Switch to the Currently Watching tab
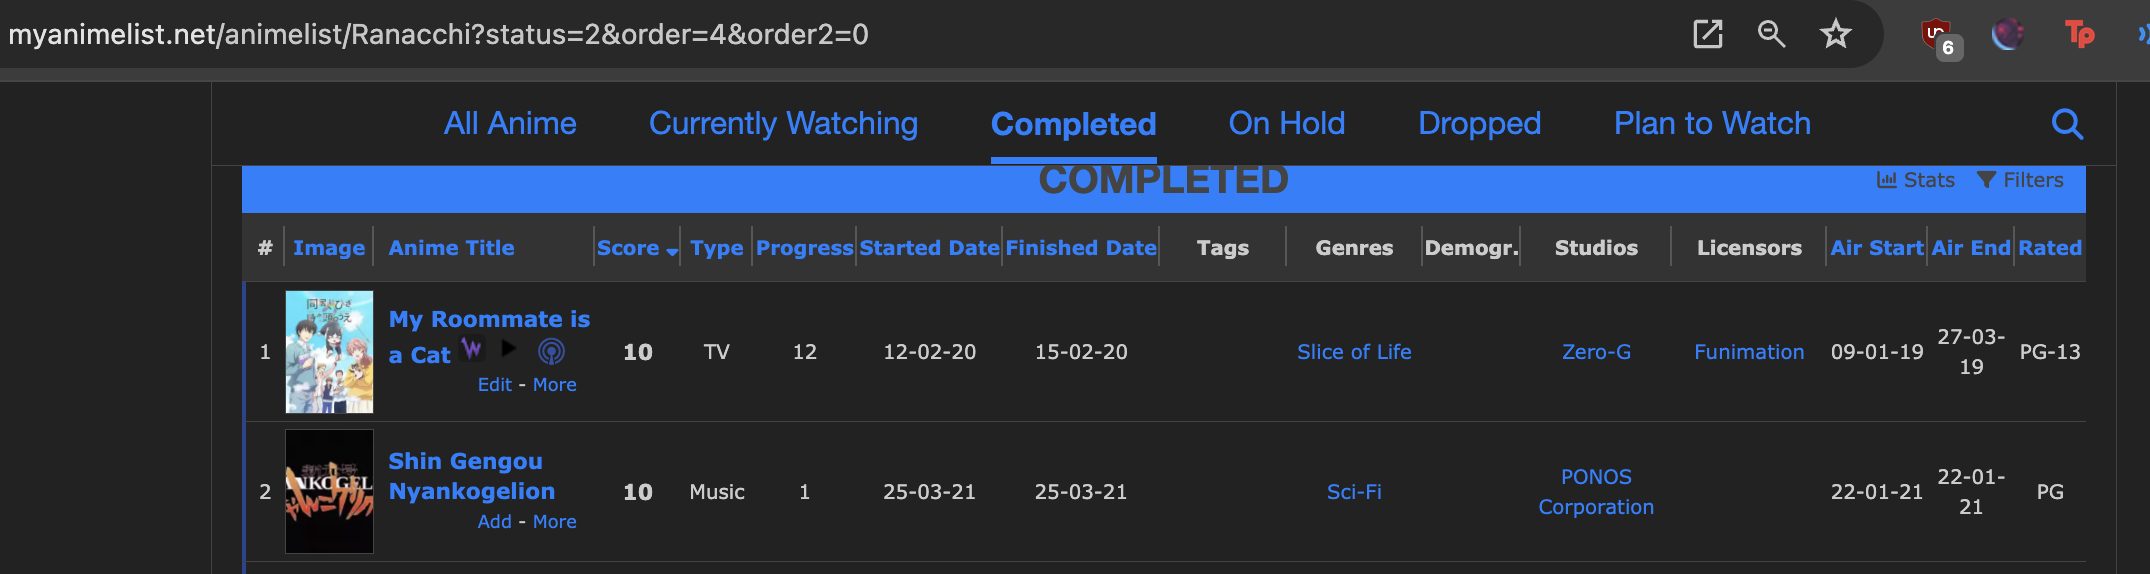The height and width of the screenshot is (574, 2150). pos(783,124)
